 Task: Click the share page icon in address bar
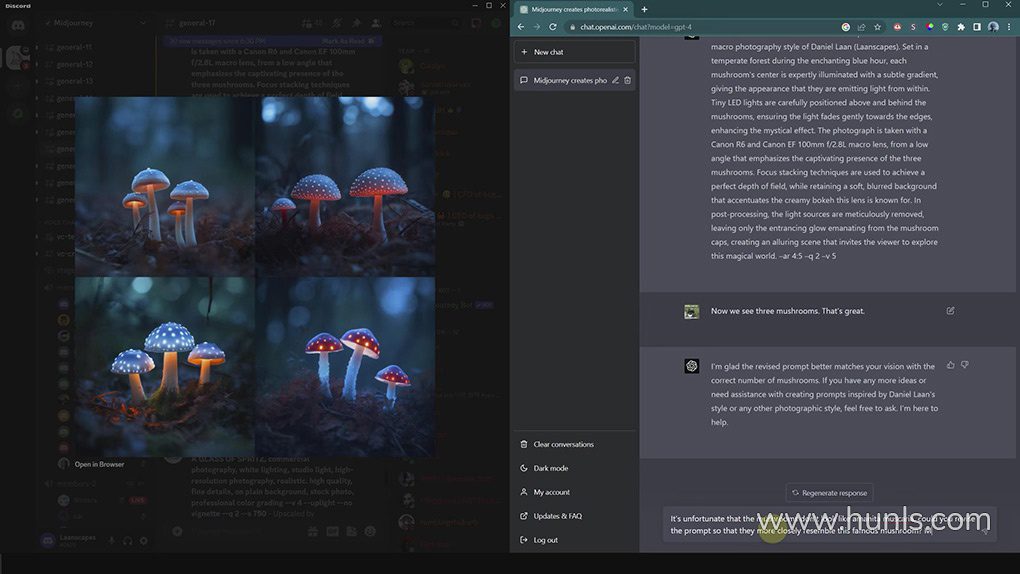coord(861,27)
